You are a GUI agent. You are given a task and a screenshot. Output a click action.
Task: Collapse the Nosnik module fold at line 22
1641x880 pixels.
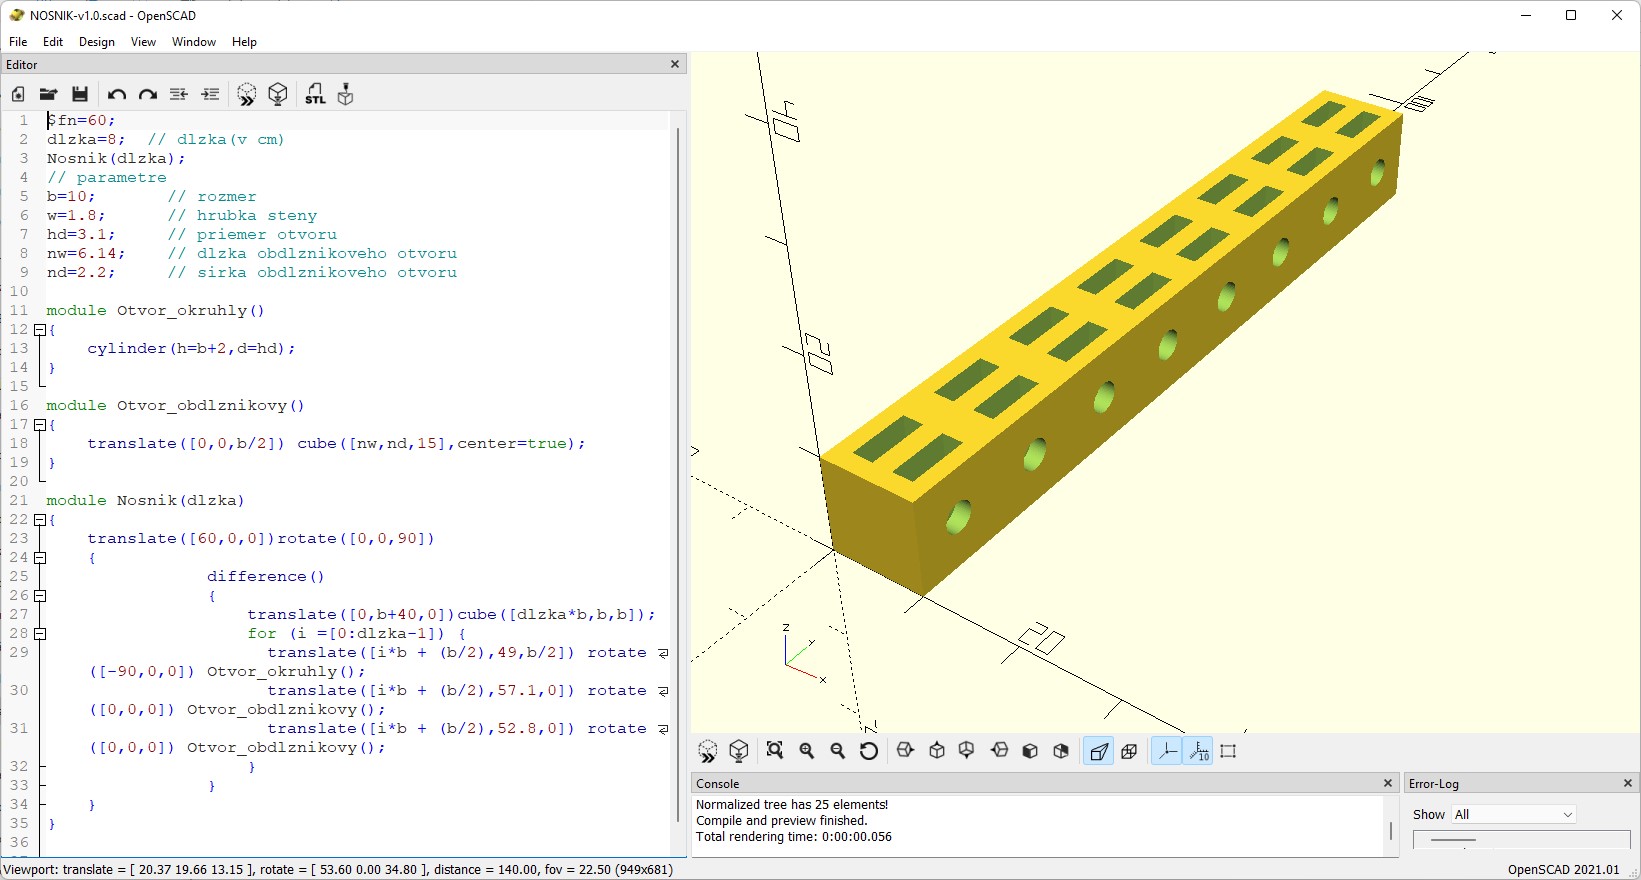[x=40, y=520]
